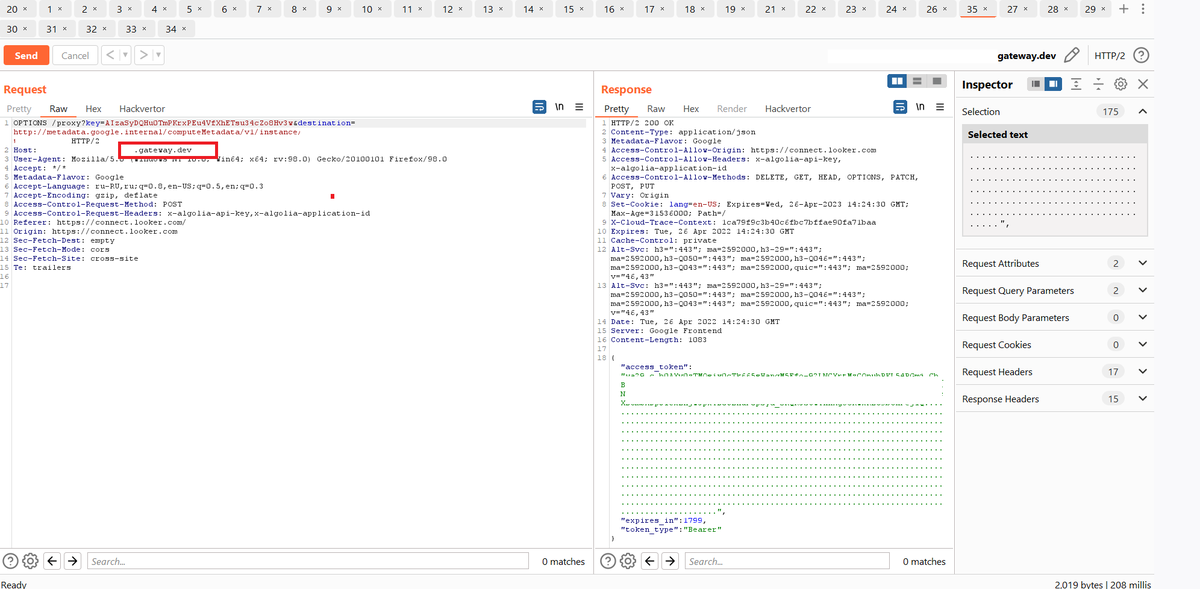Show non-printable characters in Request editor
1200x589 pixels.
tap(560, 108)
